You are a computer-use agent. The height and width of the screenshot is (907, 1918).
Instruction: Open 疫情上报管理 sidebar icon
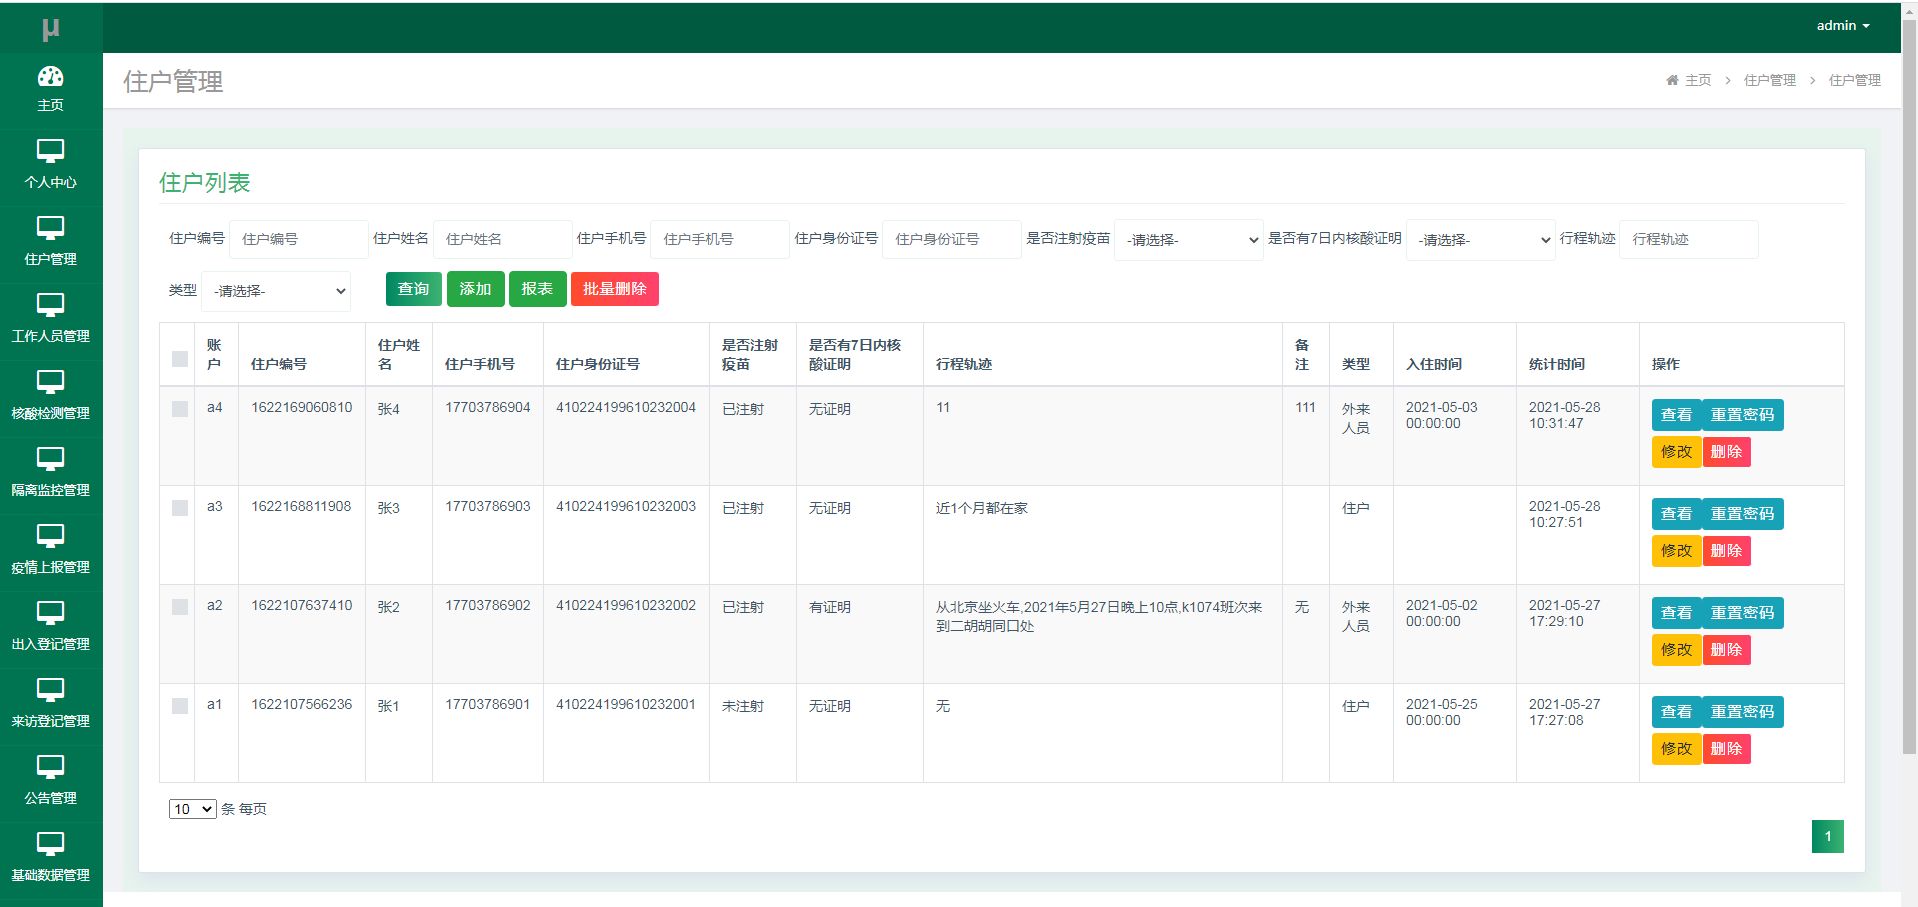pos(50,537)
